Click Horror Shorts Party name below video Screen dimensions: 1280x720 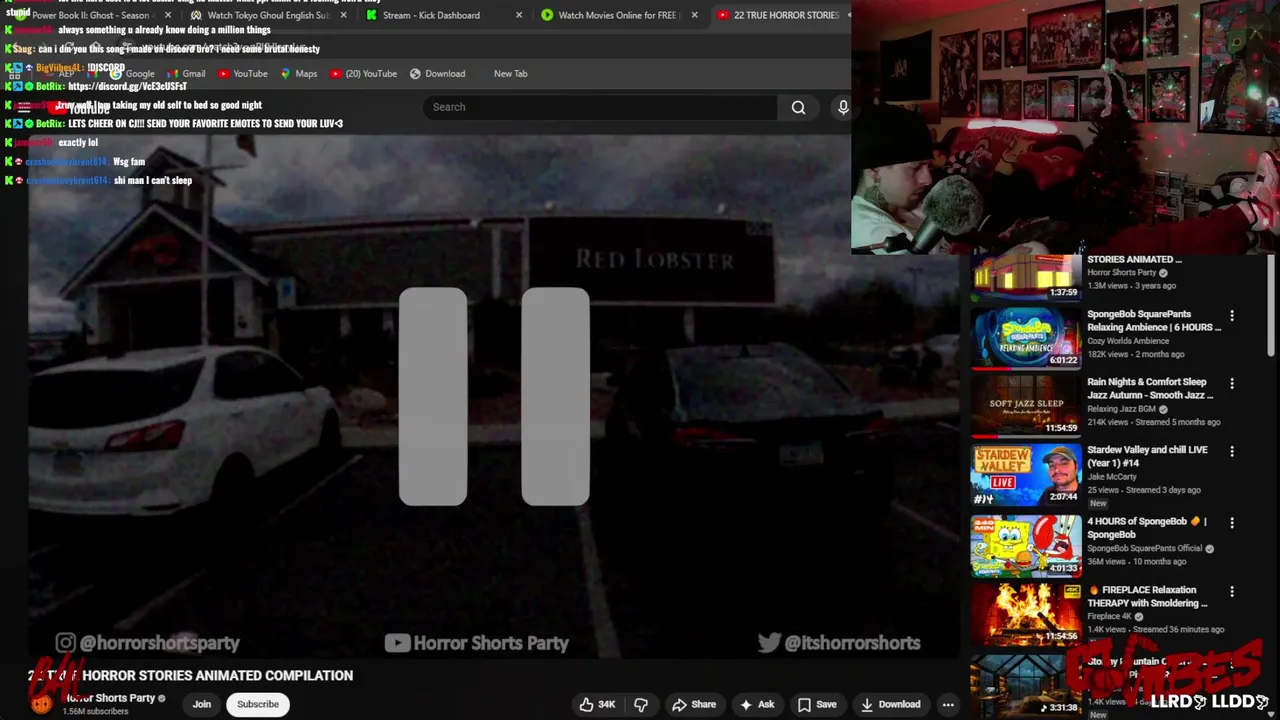pyautogui.click(x=110, y=698)
